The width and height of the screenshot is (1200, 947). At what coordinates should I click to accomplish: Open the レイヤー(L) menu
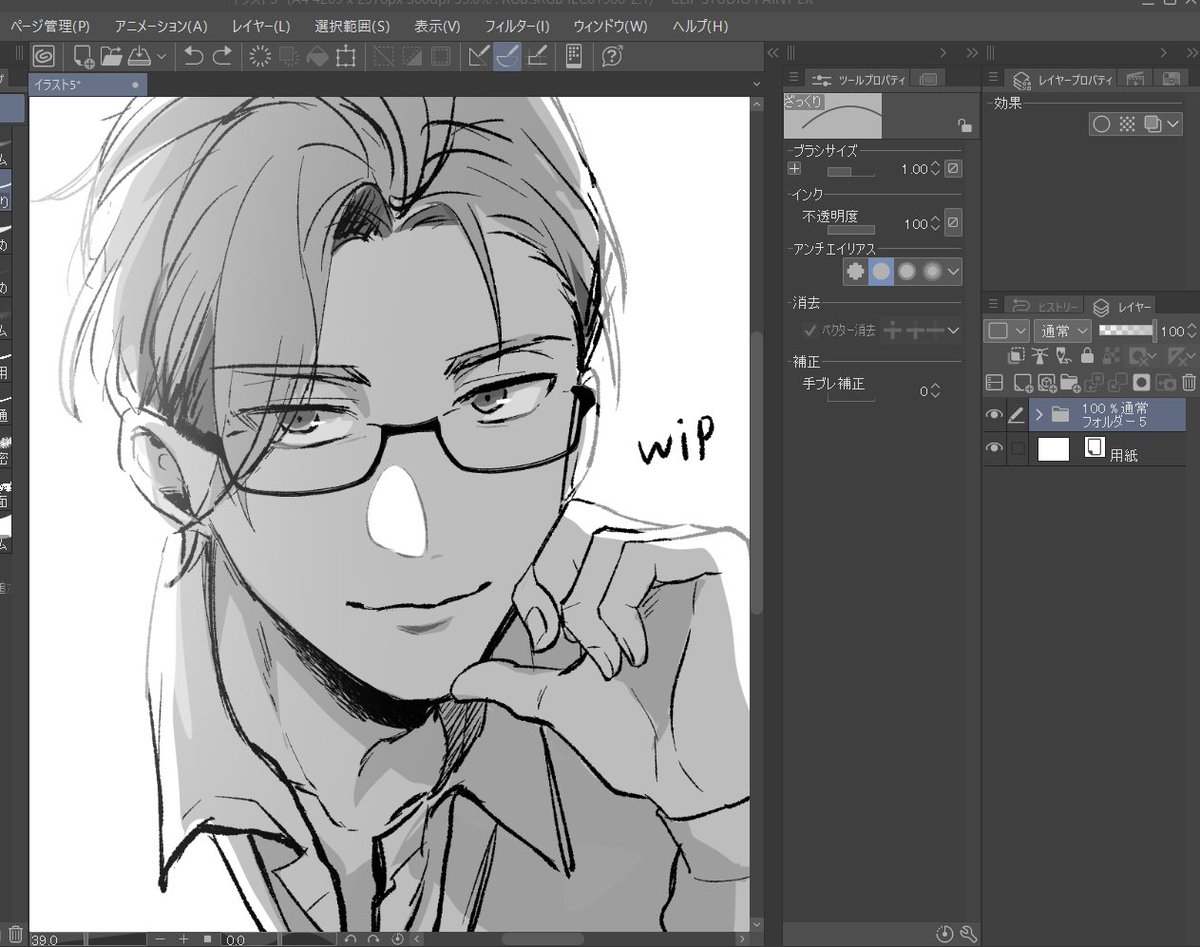[x=261, y=26]
